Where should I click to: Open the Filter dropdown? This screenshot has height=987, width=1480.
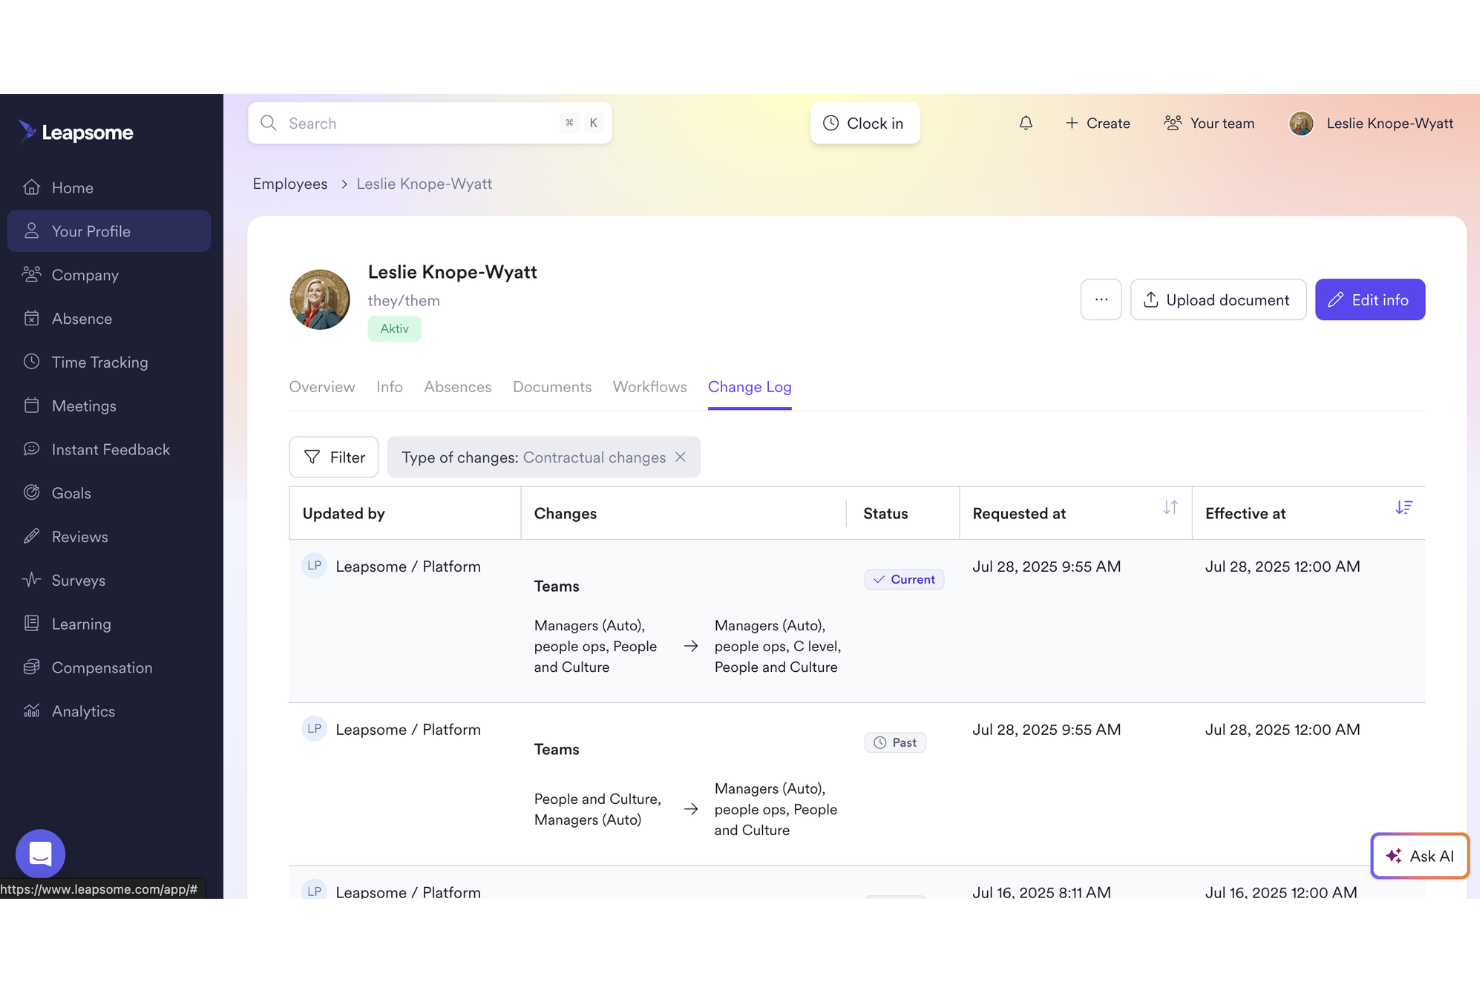pos(333,457)
